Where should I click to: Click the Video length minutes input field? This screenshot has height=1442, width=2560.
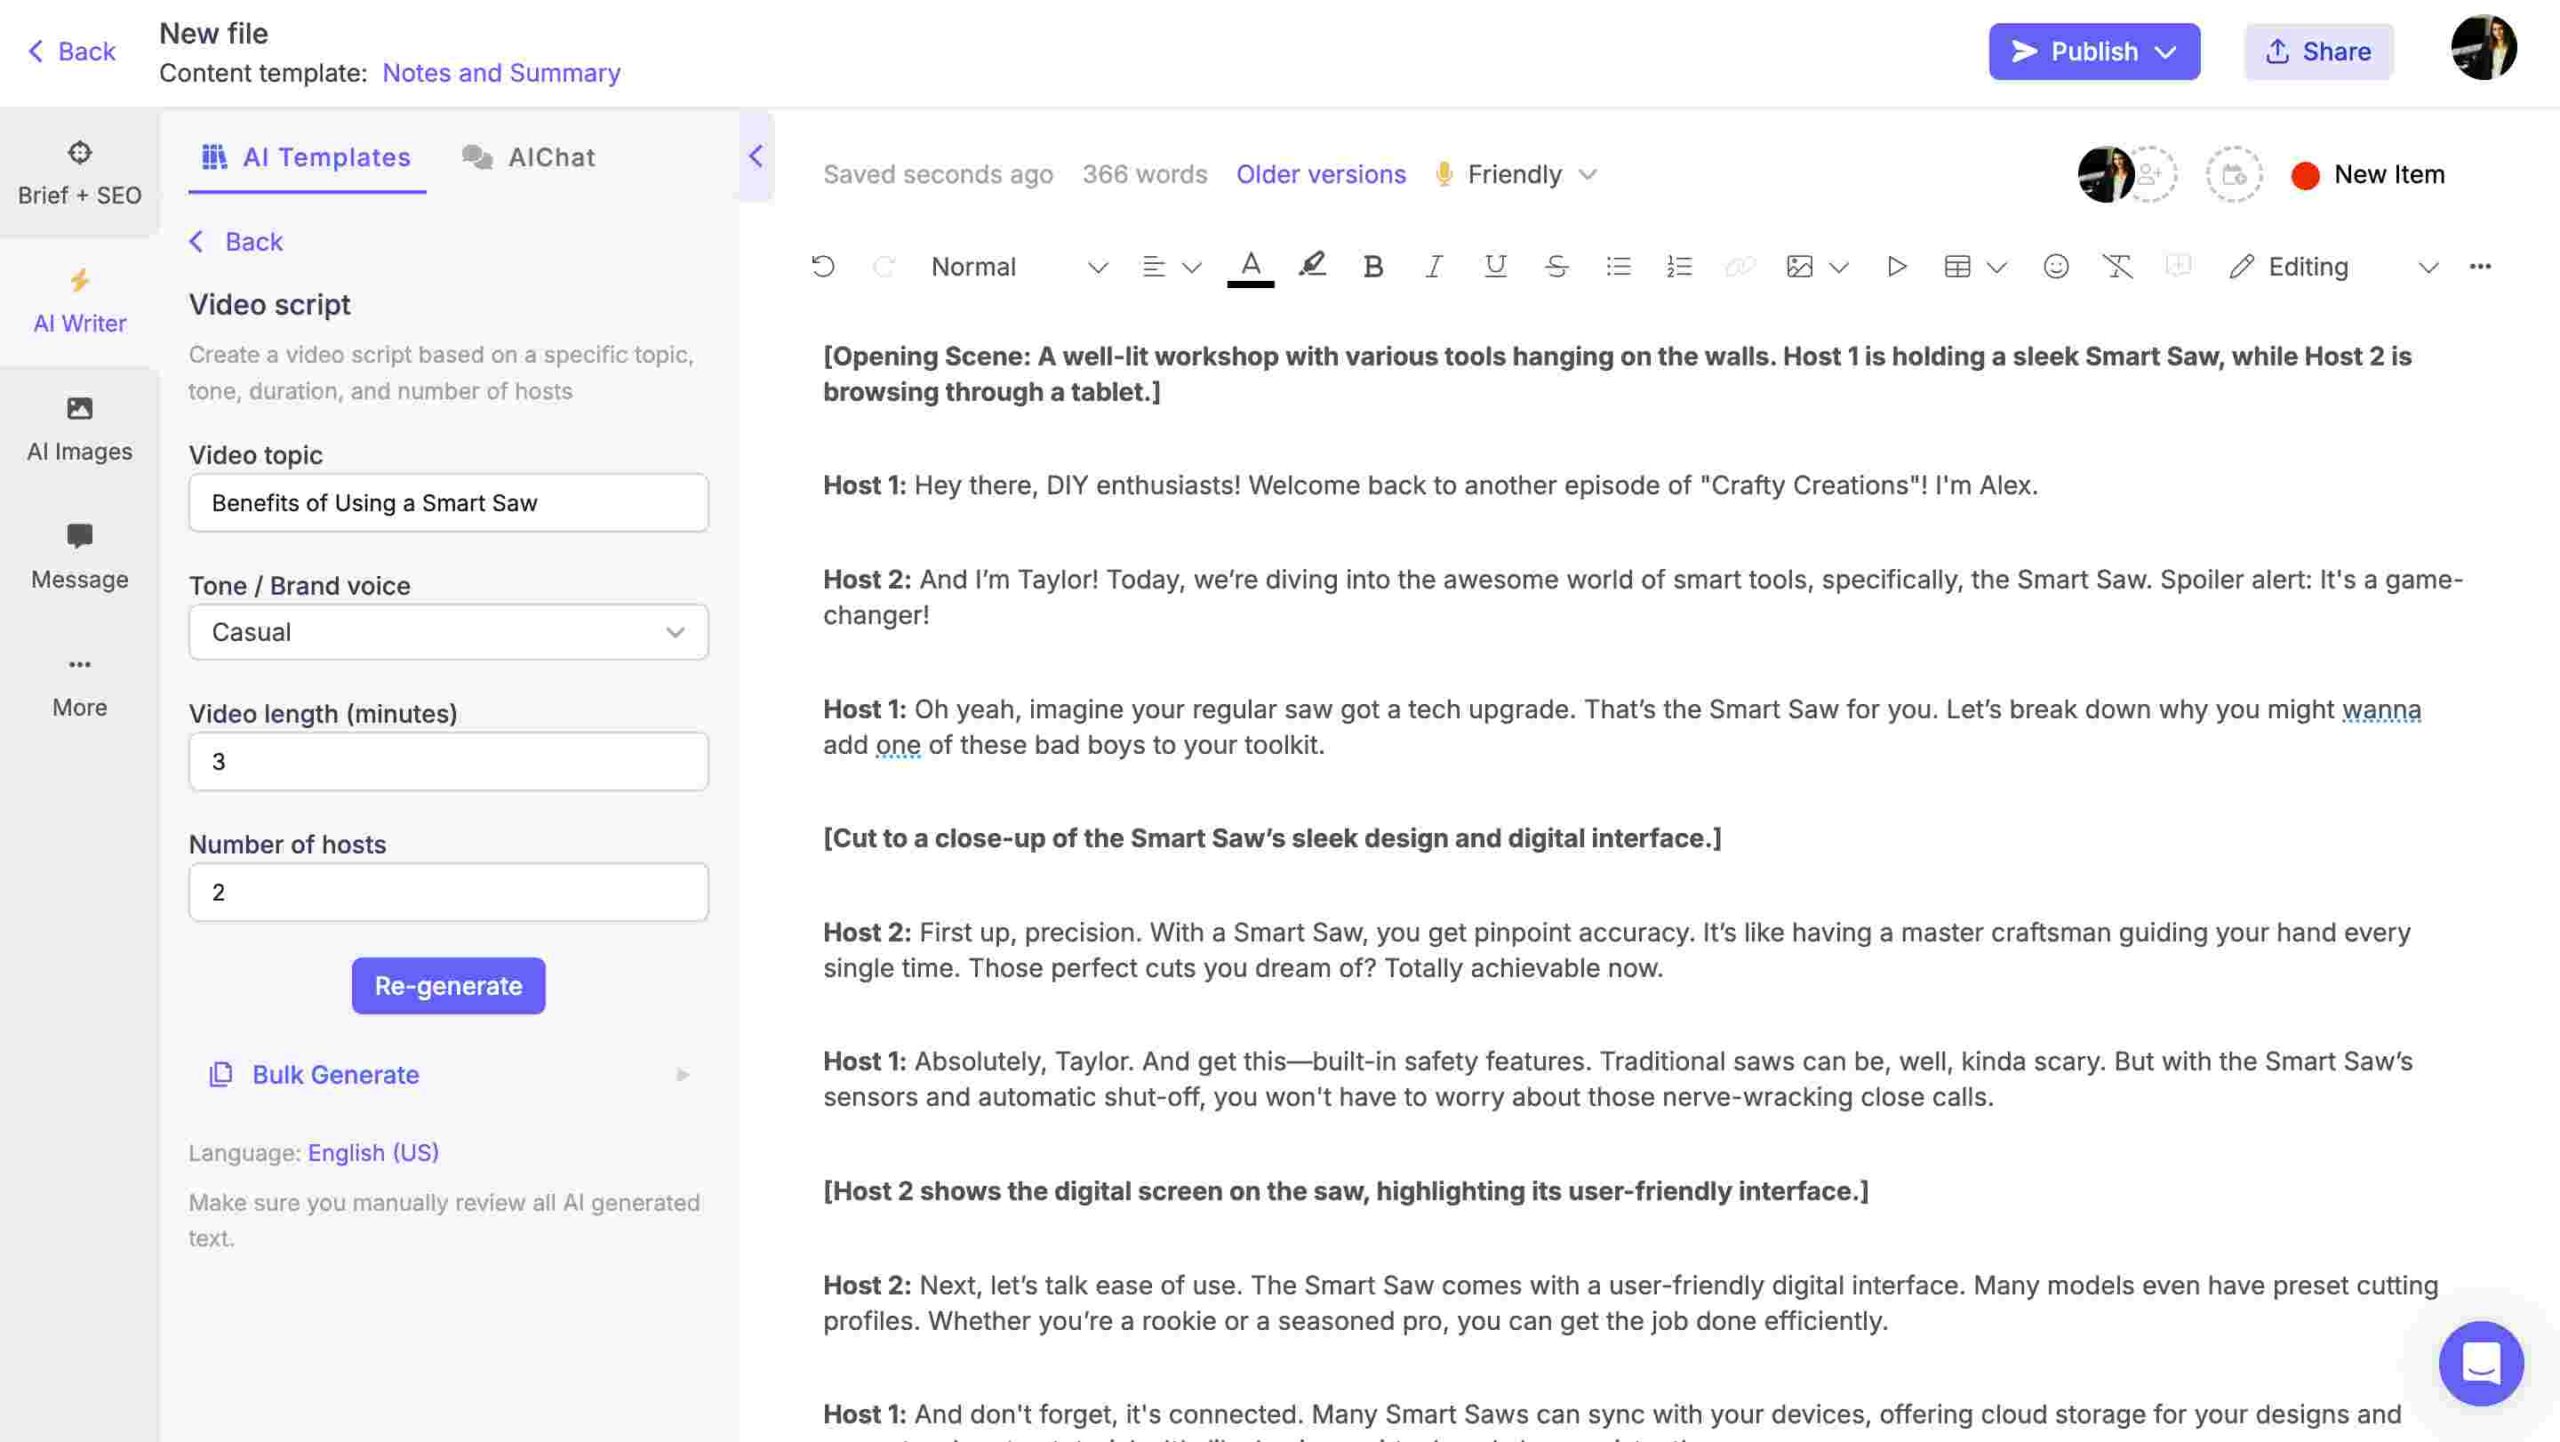point(447,760)
